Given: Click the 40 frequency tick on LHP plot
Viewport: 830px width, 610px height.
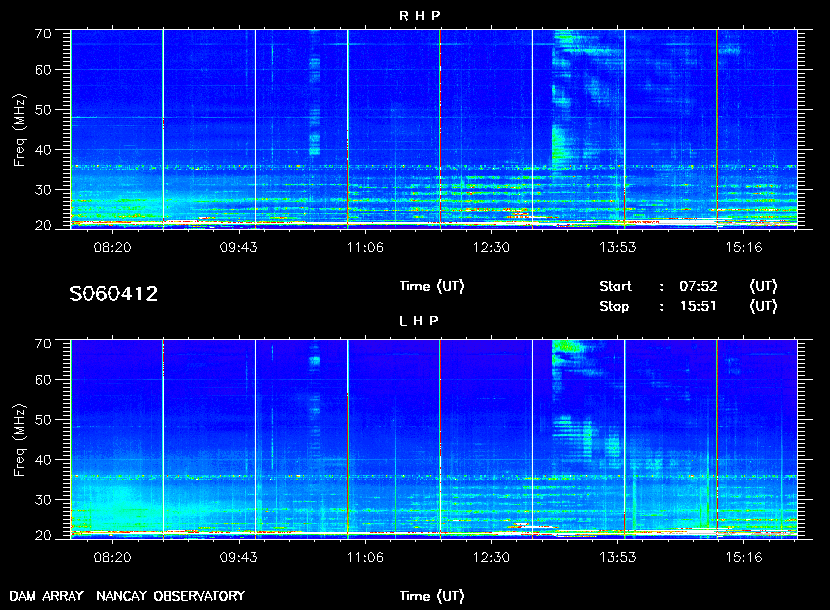Looking at the screenshot, I should click(x=43, y=460).
